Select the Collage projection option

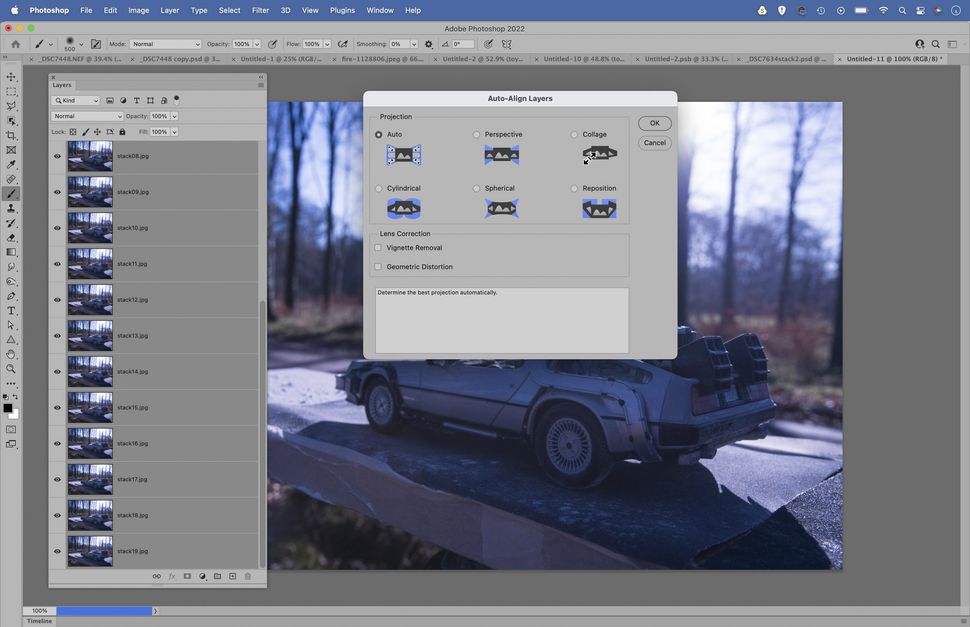pos(574,134)
